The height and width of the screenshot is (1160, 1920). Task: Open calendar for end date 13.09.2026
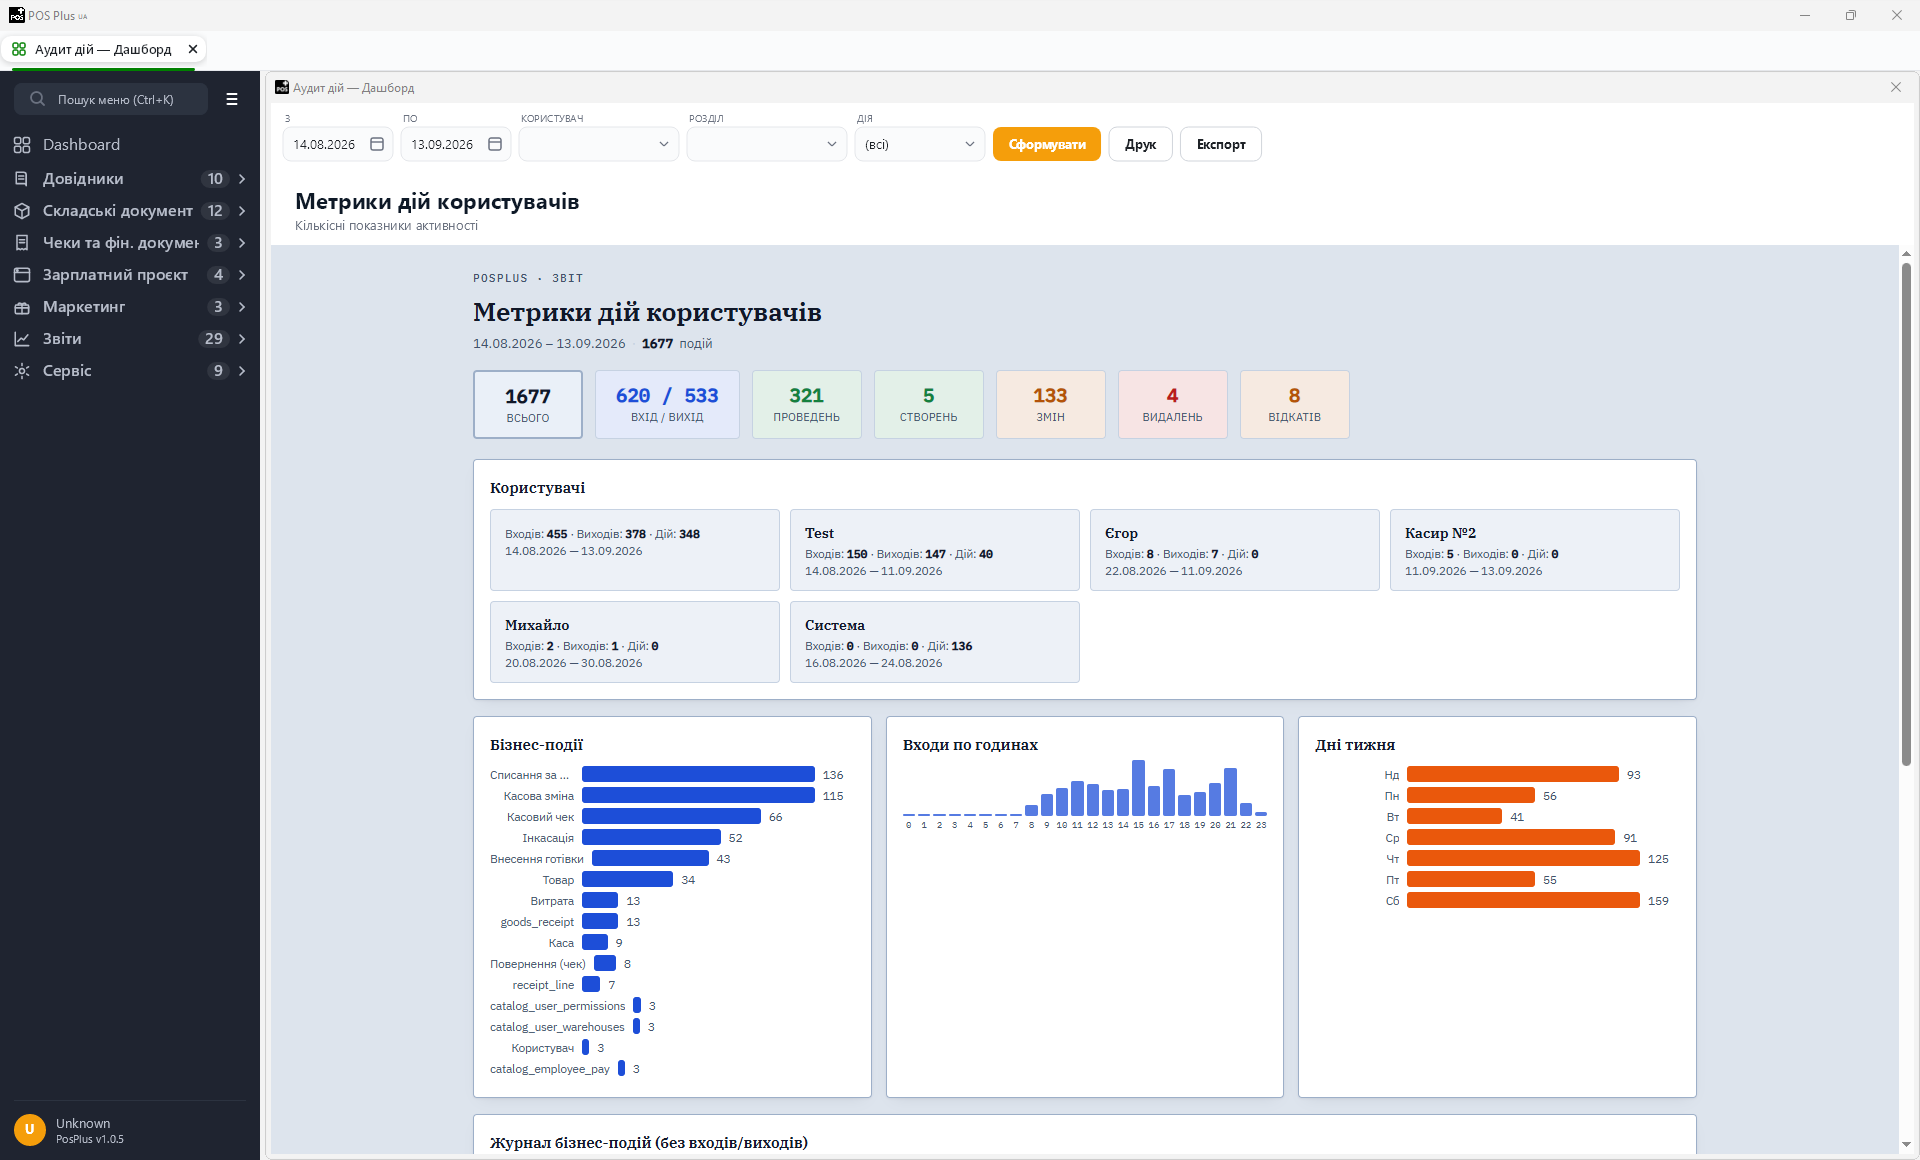click(x=495, y=144)
